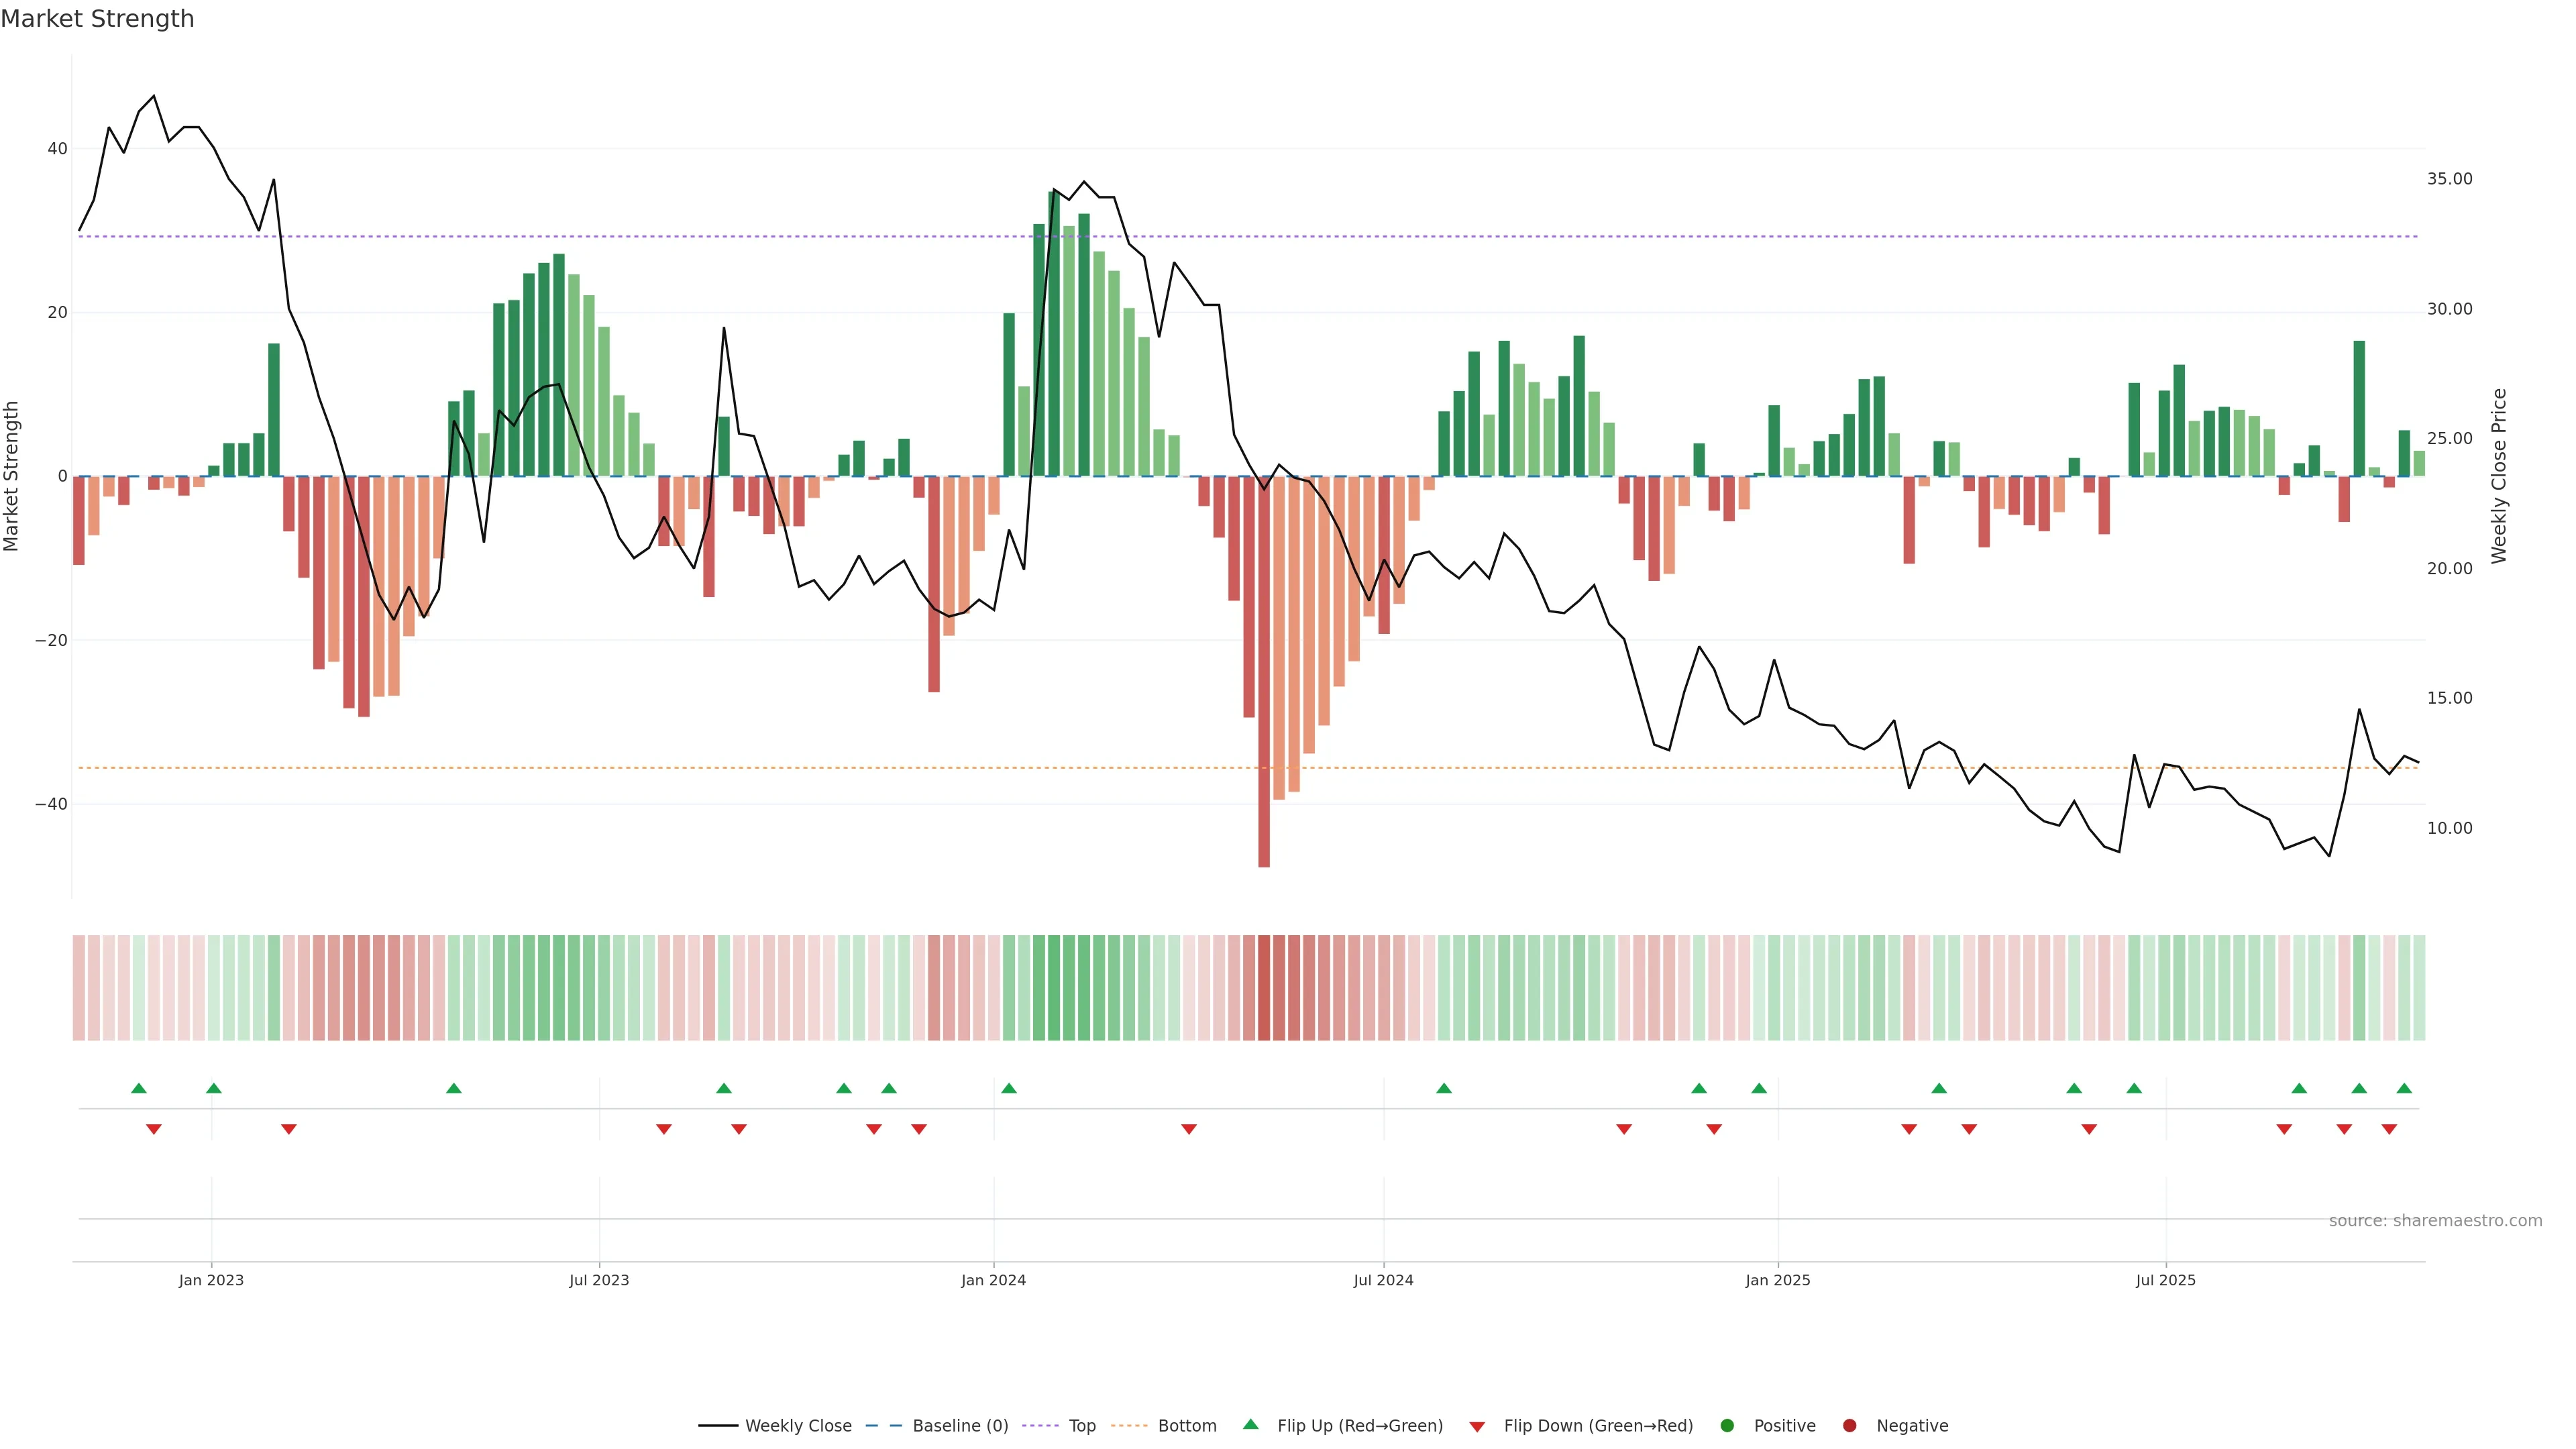
Task: Click the Jul 2025 x-axis label
Action: pos(2165,1280)
